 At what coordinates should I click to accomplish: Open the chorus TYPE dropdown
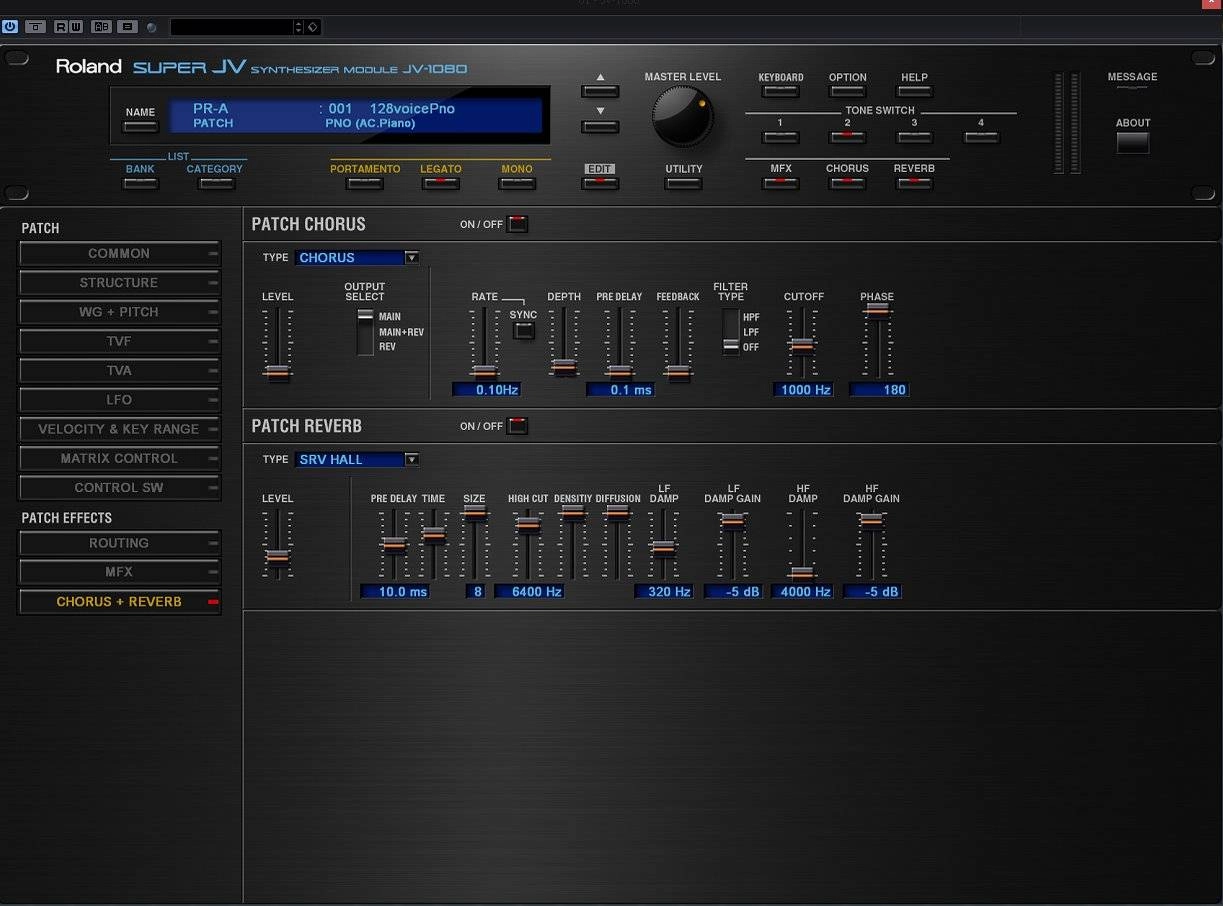point(356,258)
